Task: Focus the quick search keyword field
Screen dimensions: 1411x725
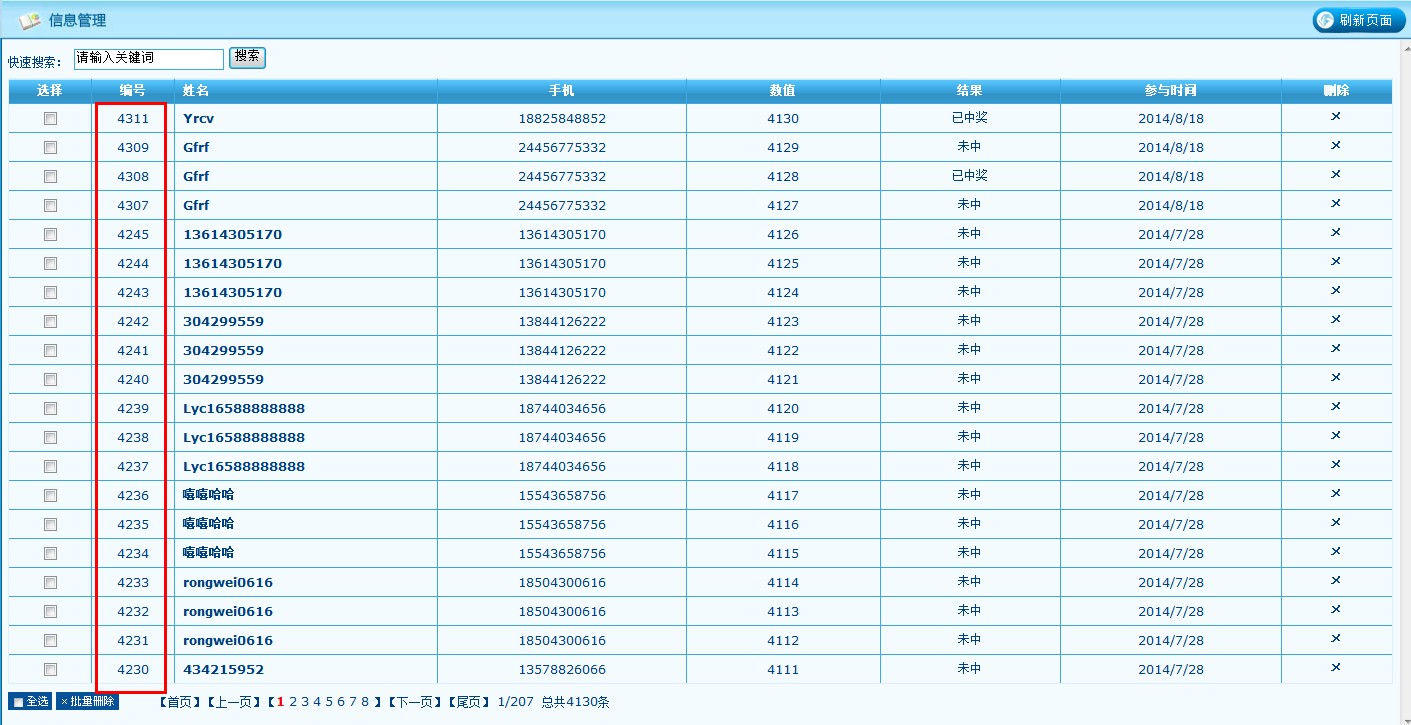Action: 148,59
